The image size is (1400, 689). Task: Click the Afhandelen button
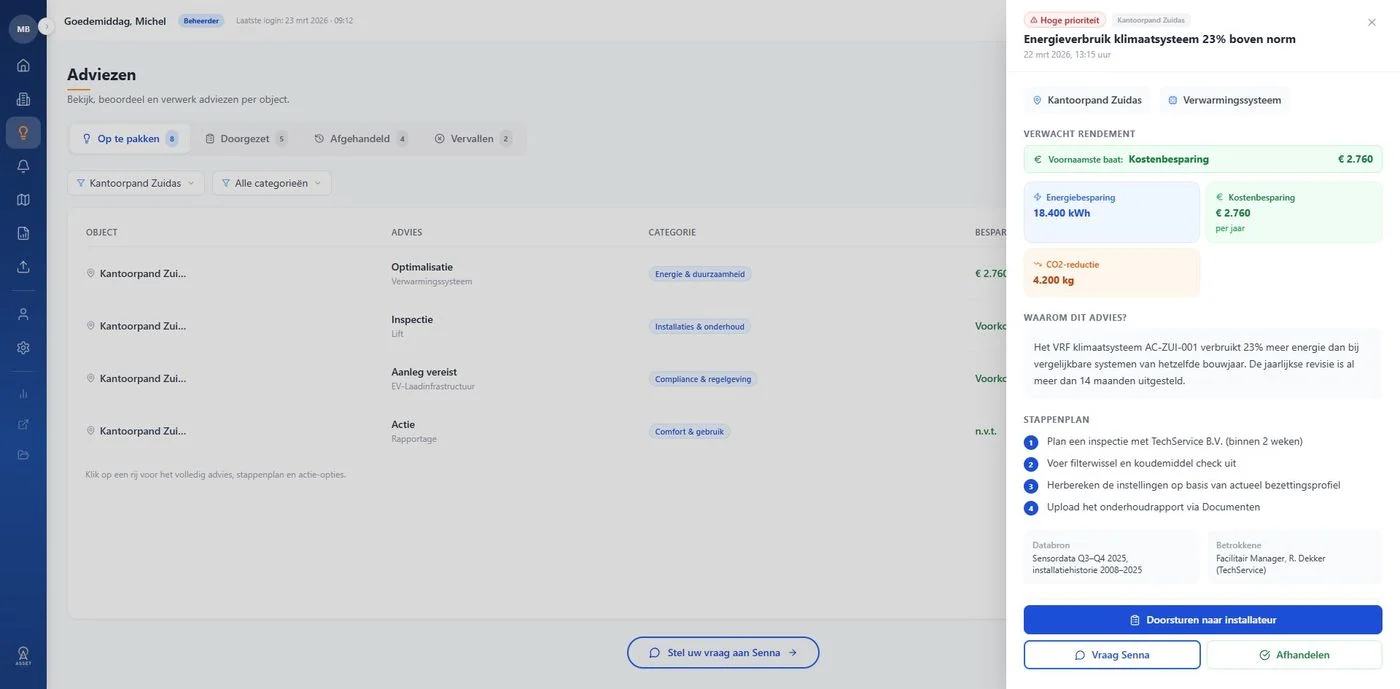(1294, 655)
